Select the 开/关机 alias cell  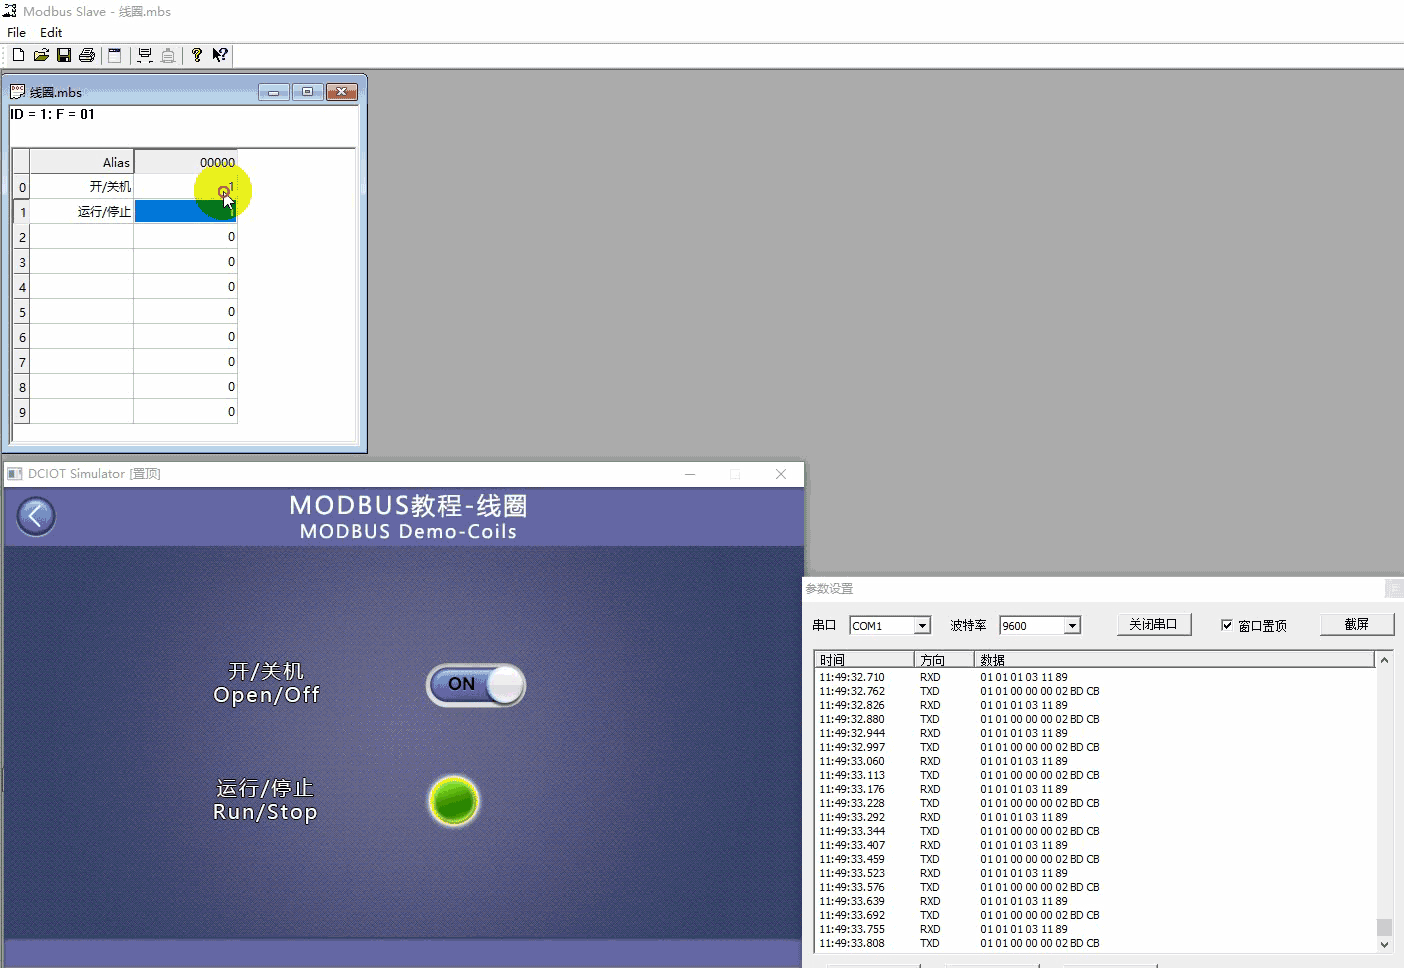(x=81, y=187)
